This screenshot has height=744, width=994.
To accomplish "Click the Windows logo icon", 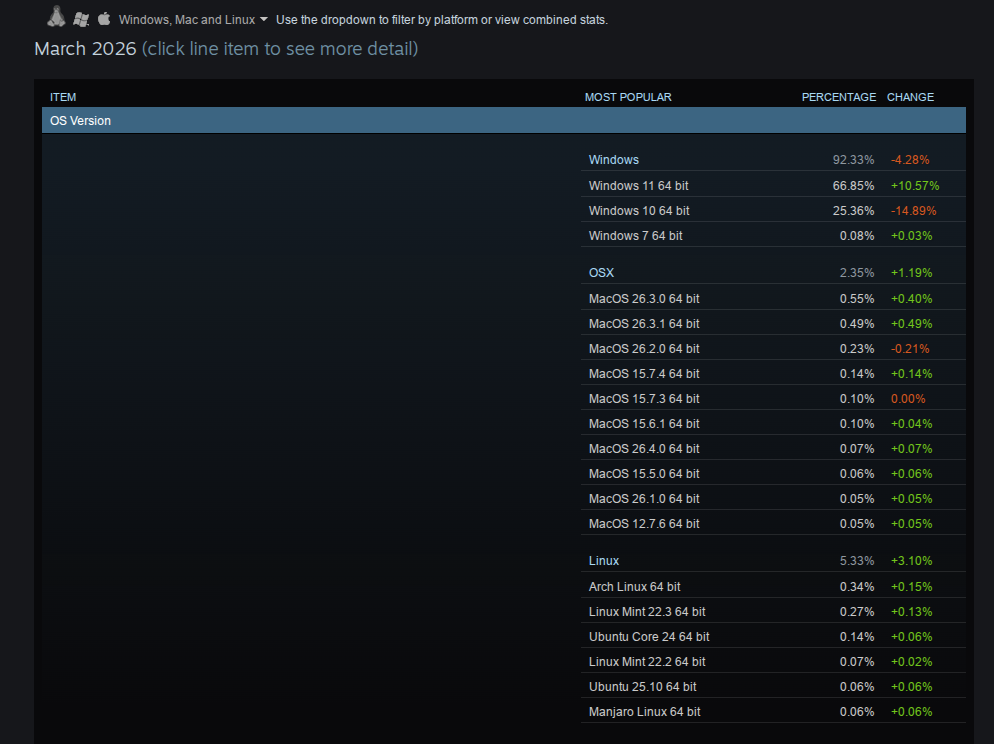I will coord(81,20).
